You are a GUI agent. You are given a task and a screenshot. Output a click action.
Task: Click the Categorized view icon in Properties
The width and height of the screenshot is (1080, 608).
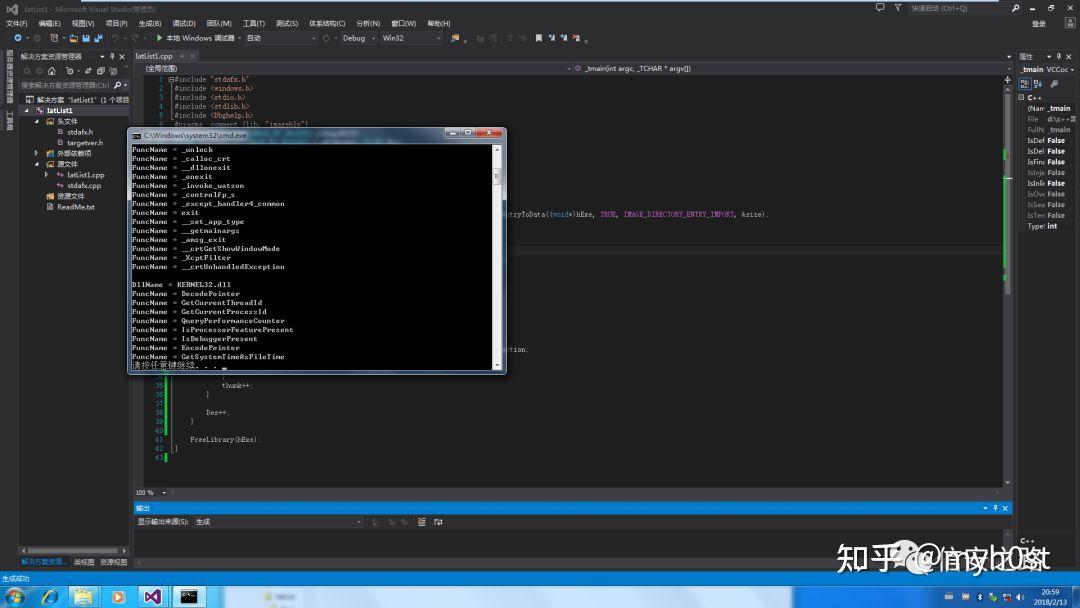[1025, 84]
